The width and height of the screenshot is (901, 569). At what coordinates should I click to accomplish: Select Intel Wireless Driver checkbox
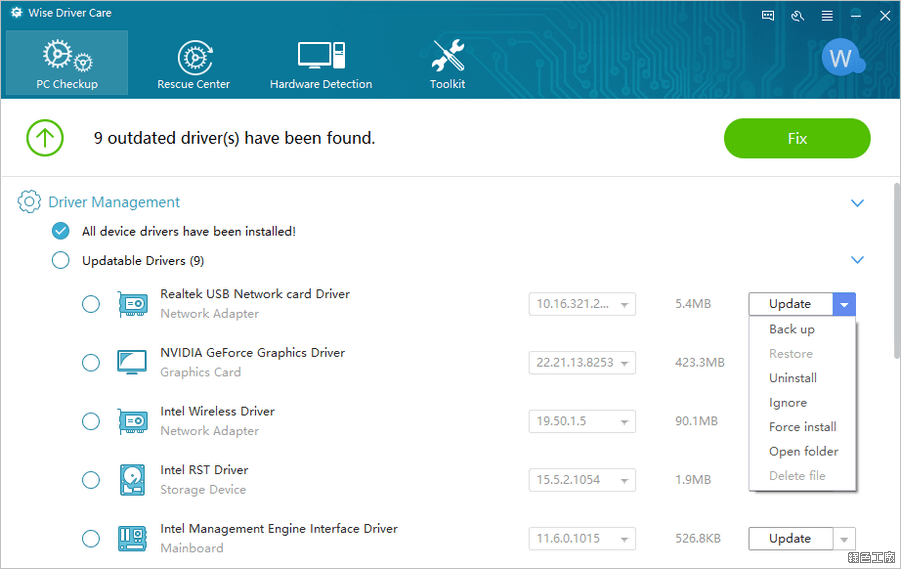coord(91,421)
